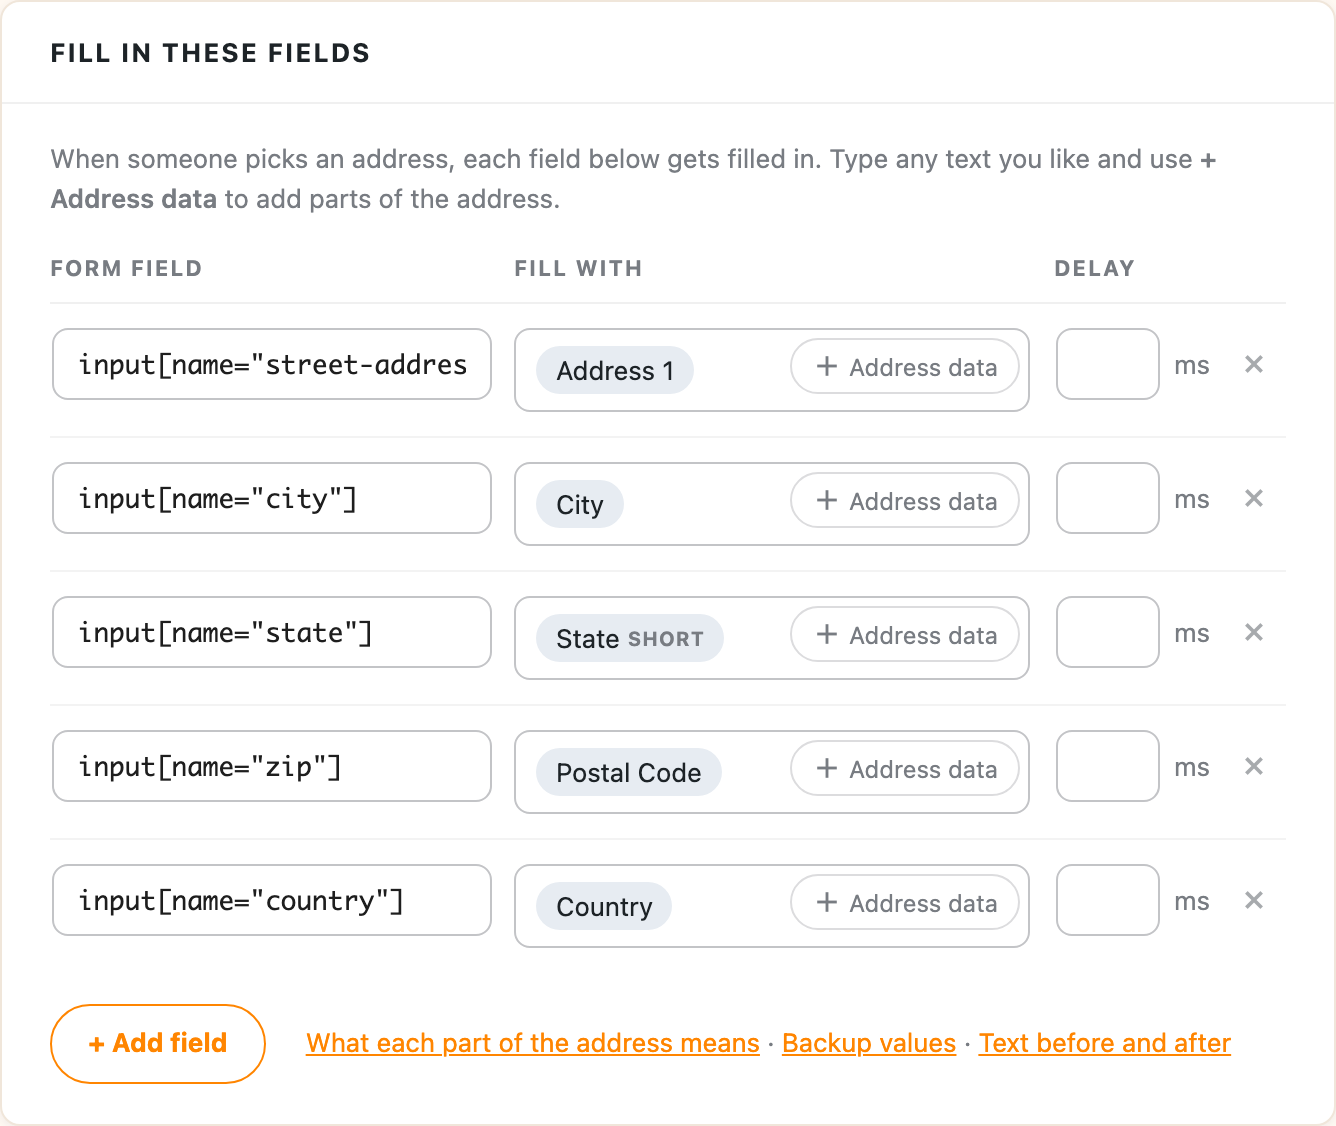Focus the delay input for city row
The height and width of the screenshot is (1126, 1336).
coord(1108,498)
